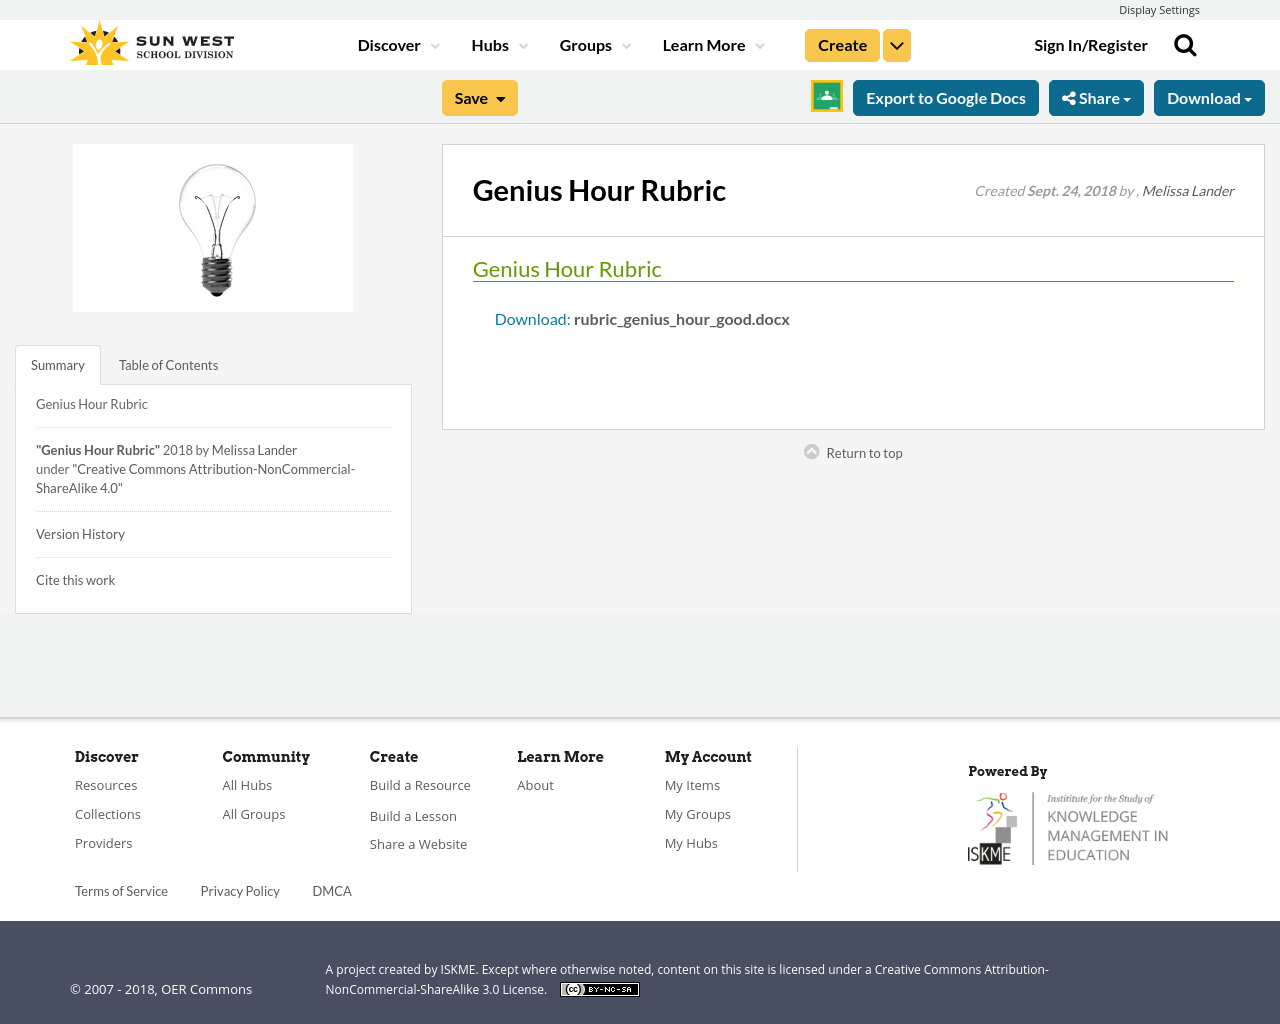Open the Version History link
This screenshot has height=1024, width=1280.
80,533
